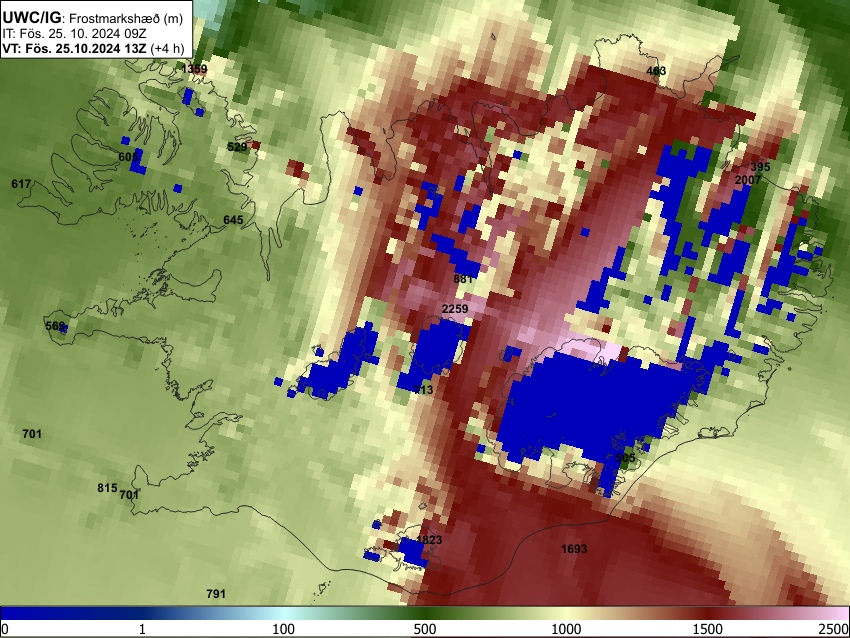Click the 815 value label
This screenshot has width=850, height=638.
pyautogui.click(x=107, y=488)
